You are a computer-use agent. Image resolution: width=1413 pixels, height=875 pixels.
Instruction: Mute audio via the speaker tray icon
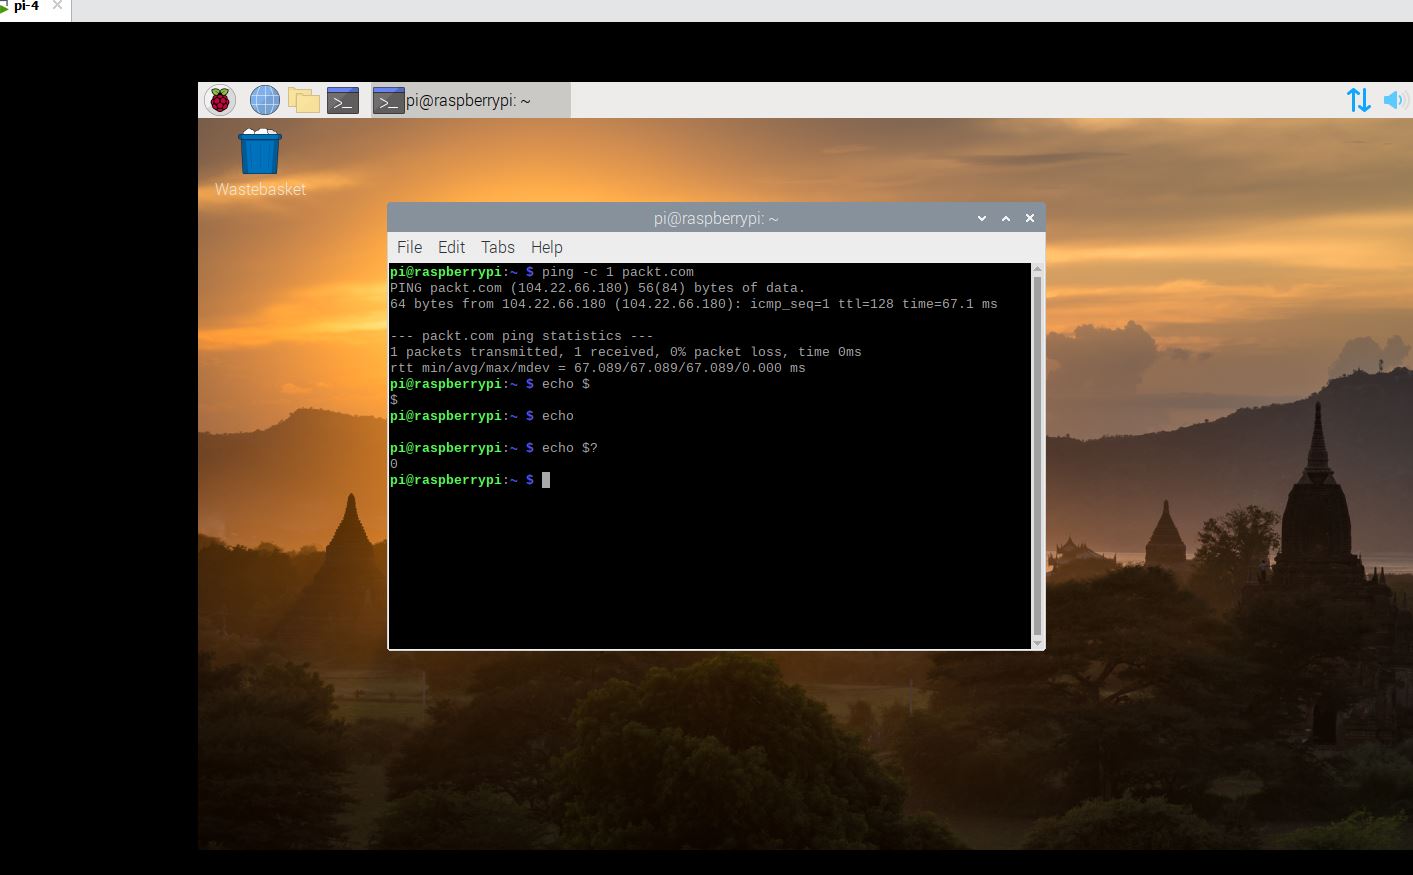[1394, 99]
